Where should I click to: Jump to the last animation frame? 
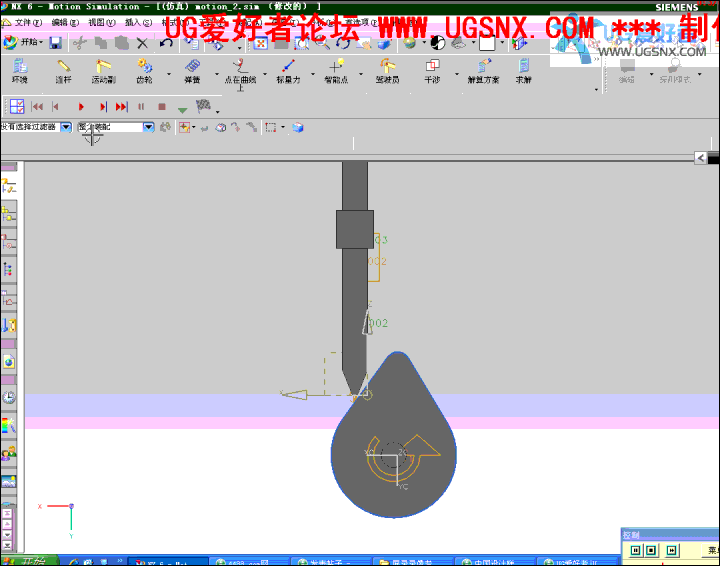[121, 107]
